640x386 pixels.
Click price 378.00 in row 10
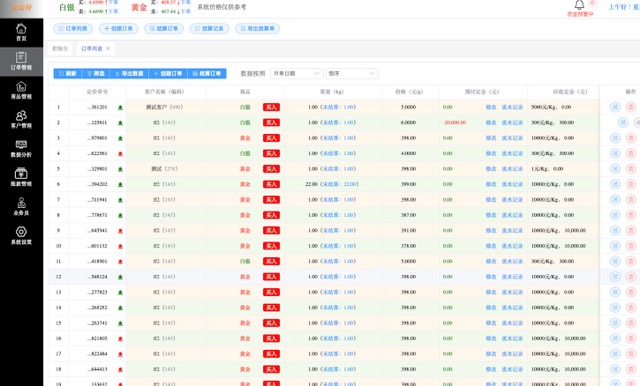tap(408, 246)
